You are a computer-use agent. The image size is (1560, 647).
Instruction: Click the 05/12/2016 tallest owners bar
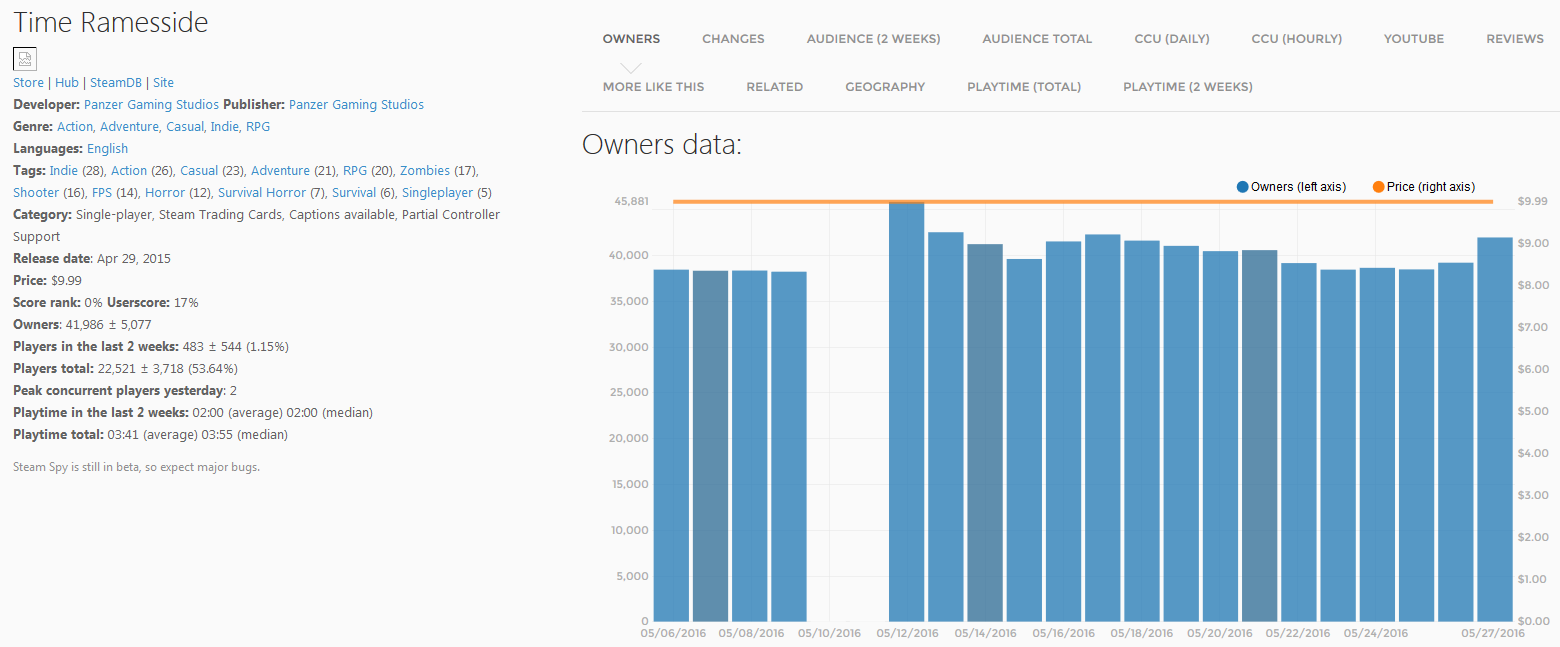pos(907,411)
